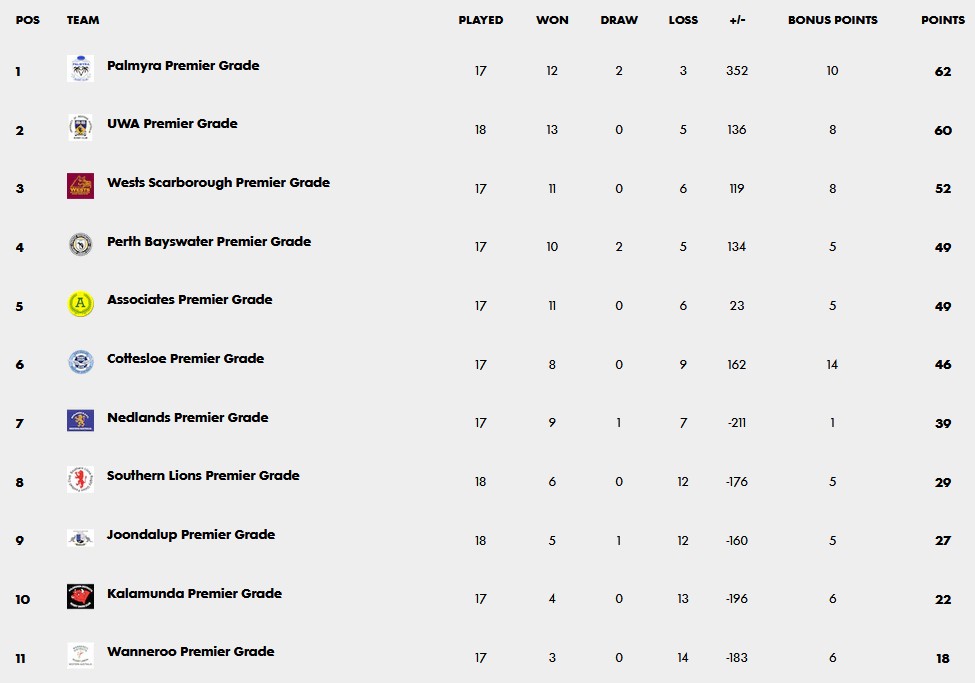The image size is (975, 683).
Task: Click the Wanneroo club logo
Action: pos(80,656)
